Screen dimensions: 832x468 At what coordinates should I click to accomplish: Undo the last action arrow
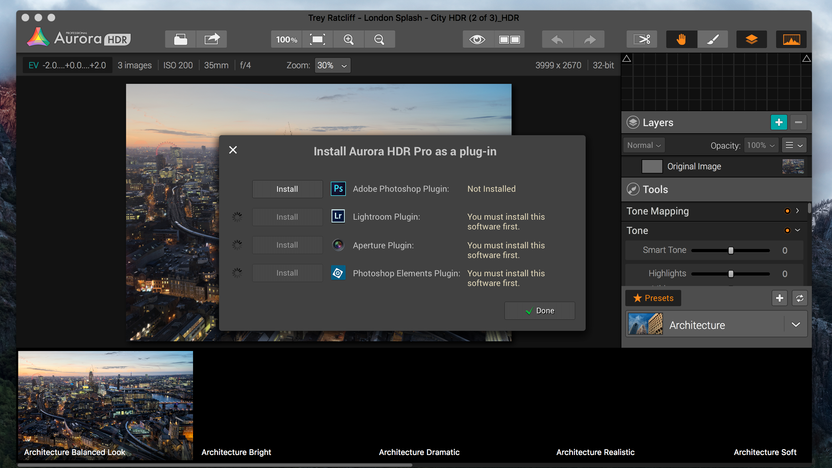[x=557, y=39]
